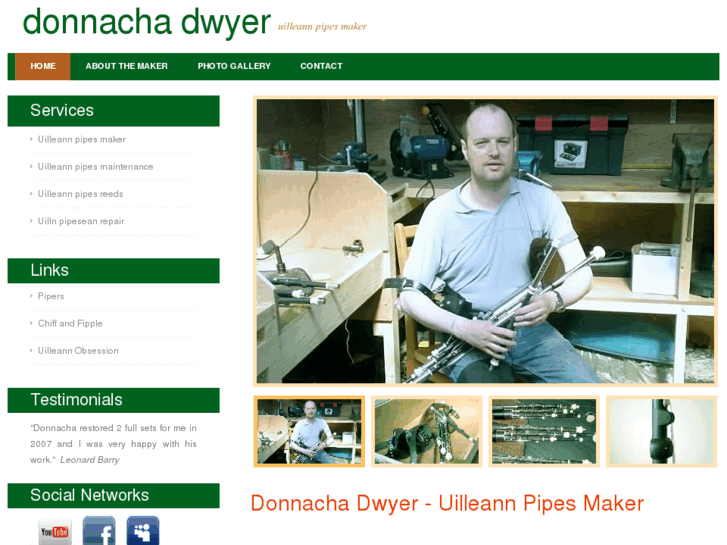
Task: Open About The Maker page
Action: coord(127,66)
